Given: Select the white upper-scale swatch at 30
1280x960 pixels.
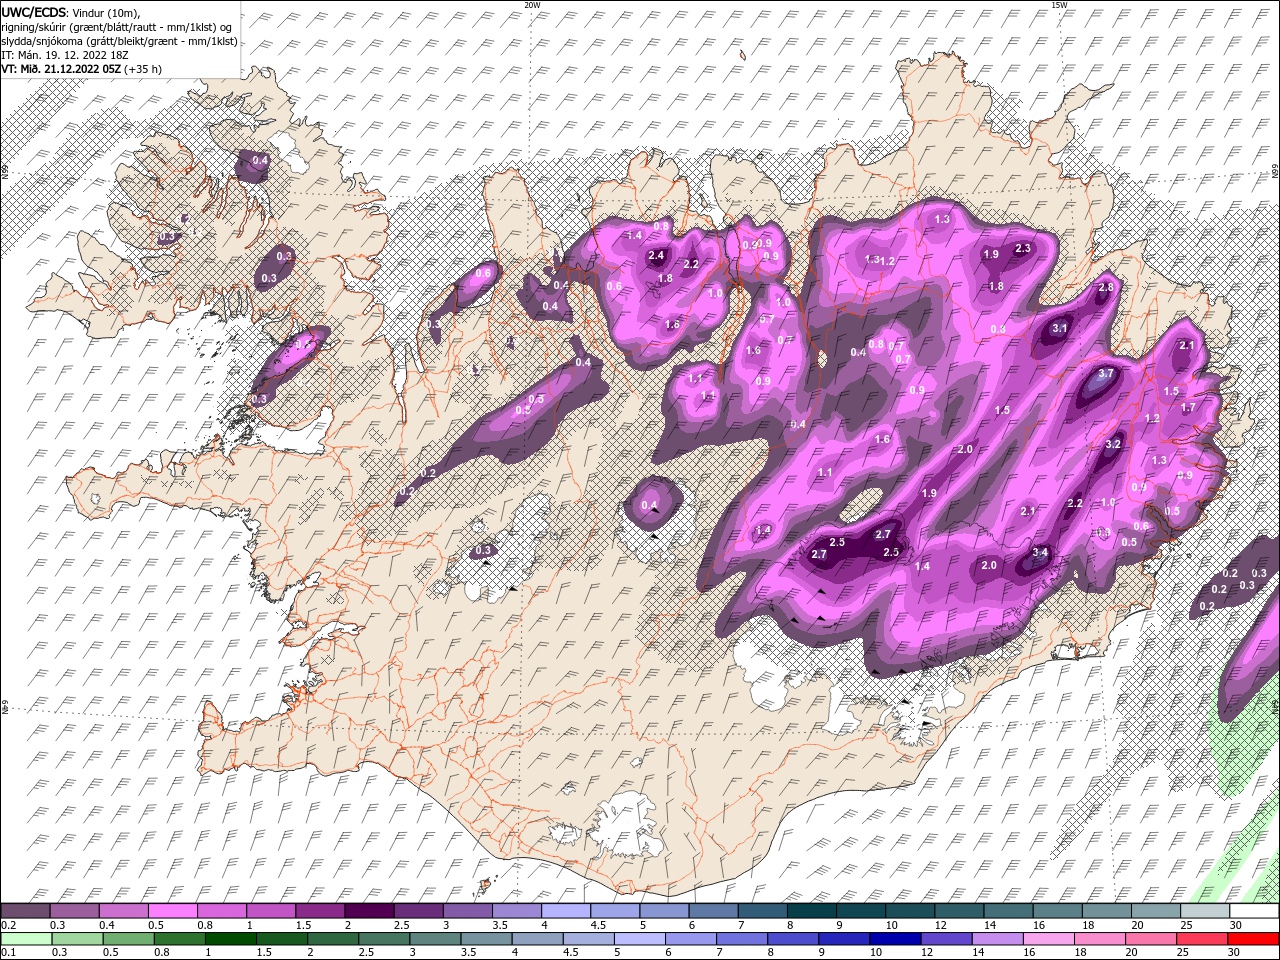Looking at the screenshot, I should 1254,911.
